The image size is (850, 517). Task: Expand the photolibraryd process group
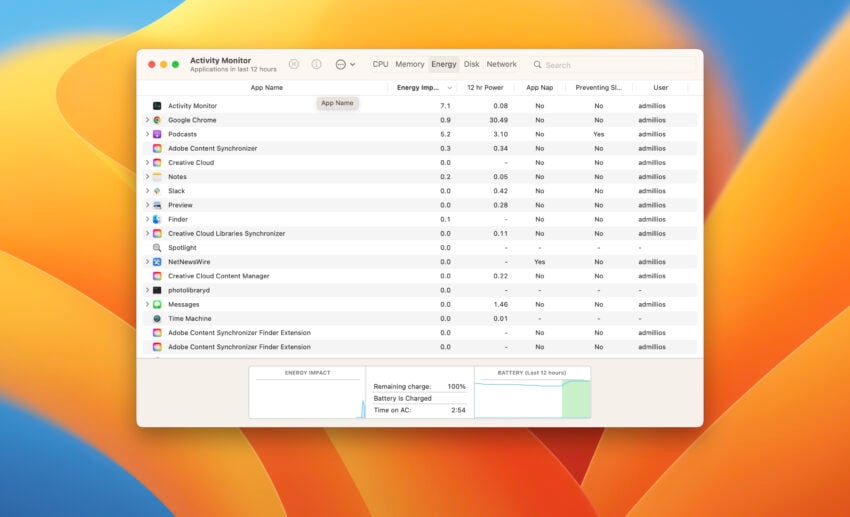(147, 290)
